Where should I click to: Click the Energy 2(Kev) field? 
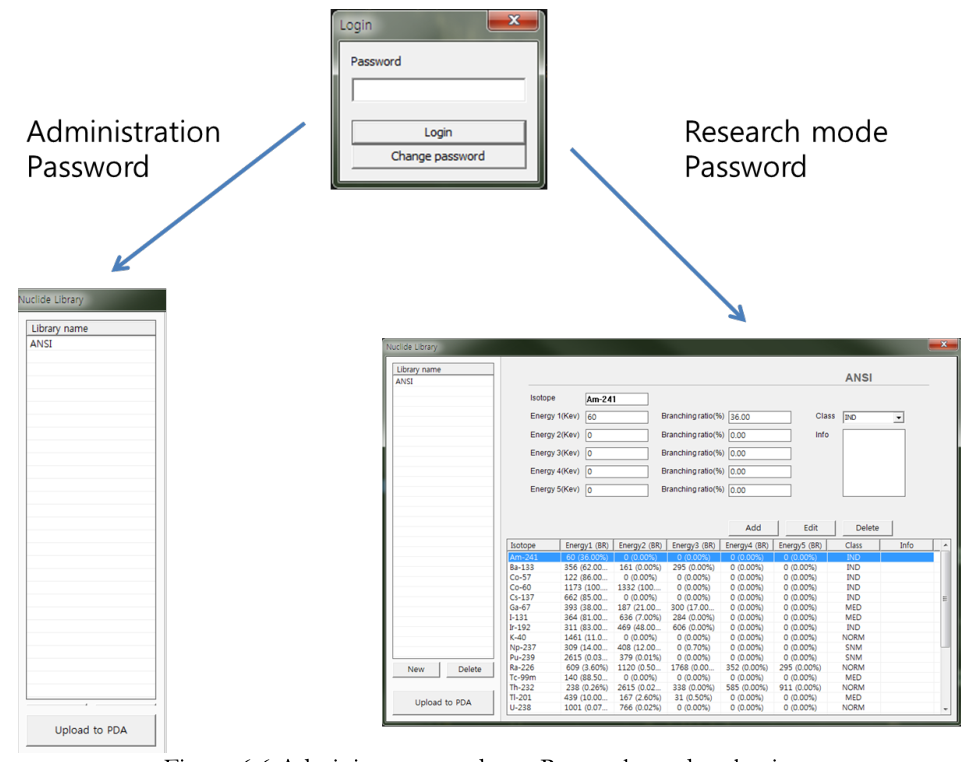(x=617, y=435)
